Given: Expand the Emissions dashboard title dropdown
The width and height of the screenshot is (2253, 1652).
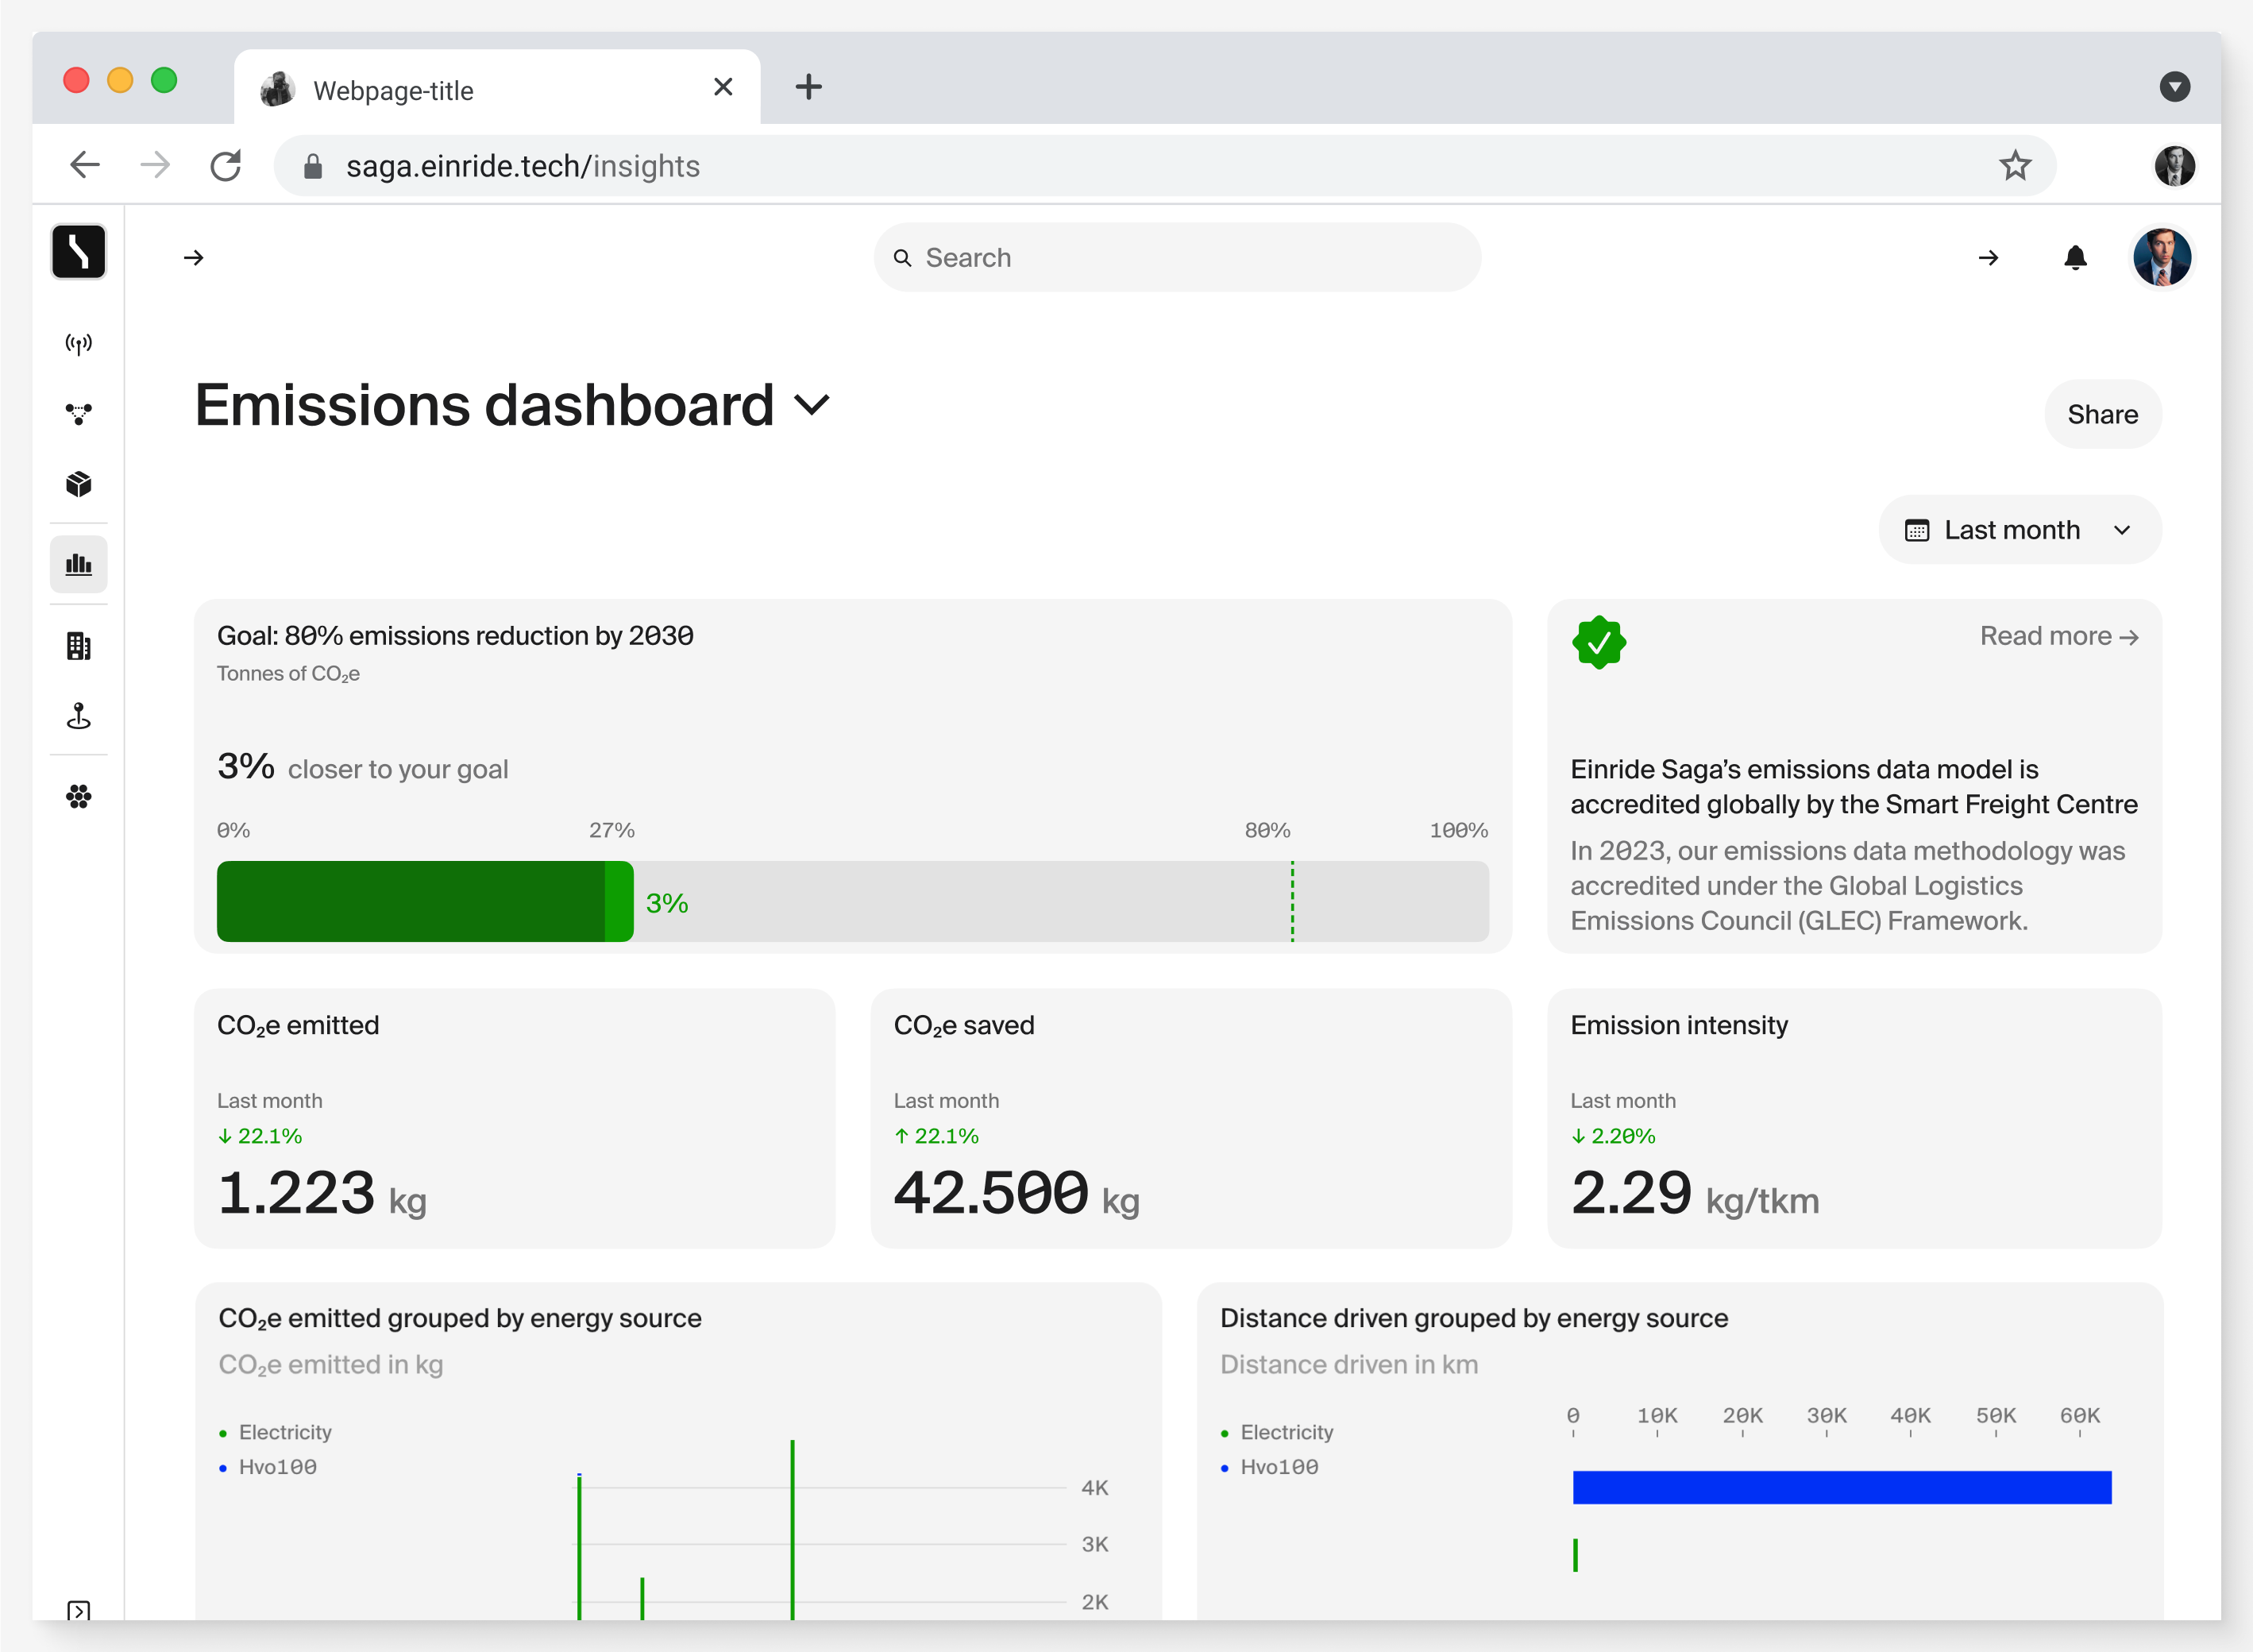Looking at the screenshot, I should click(812, 405).
